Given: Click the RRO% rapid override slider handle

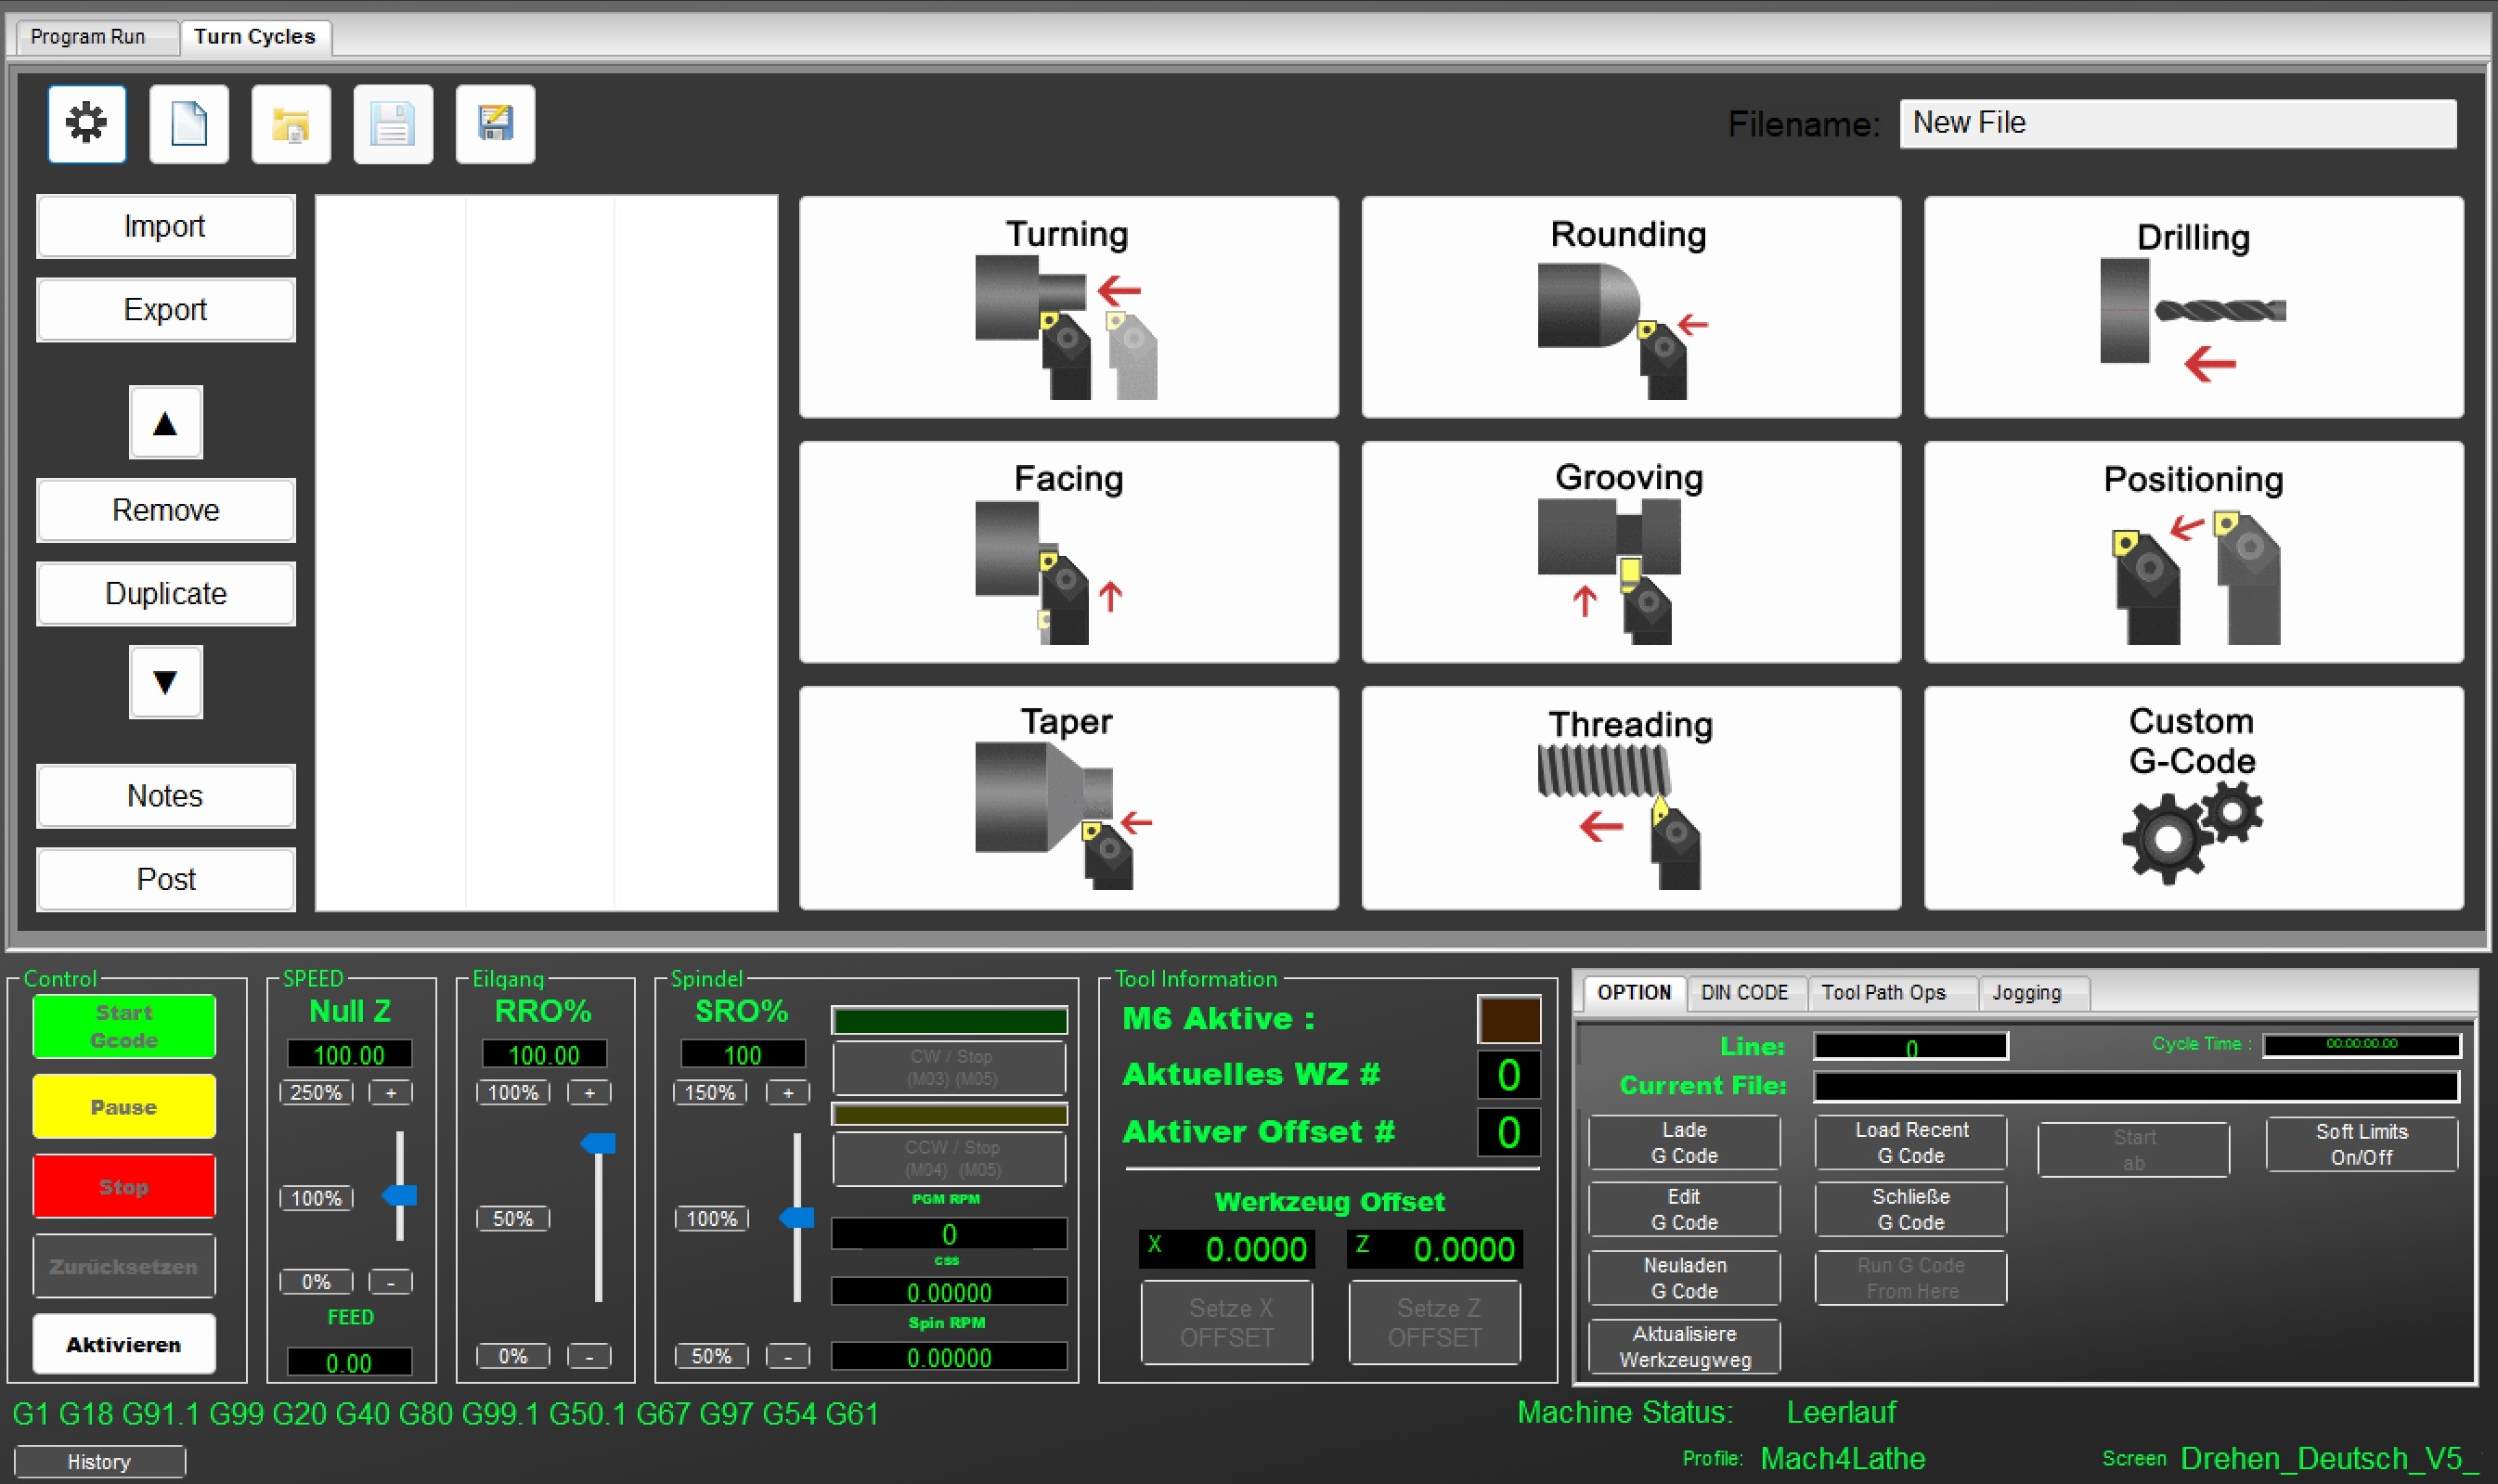Looking at the screenshot, I should (x=598, y=1143).
